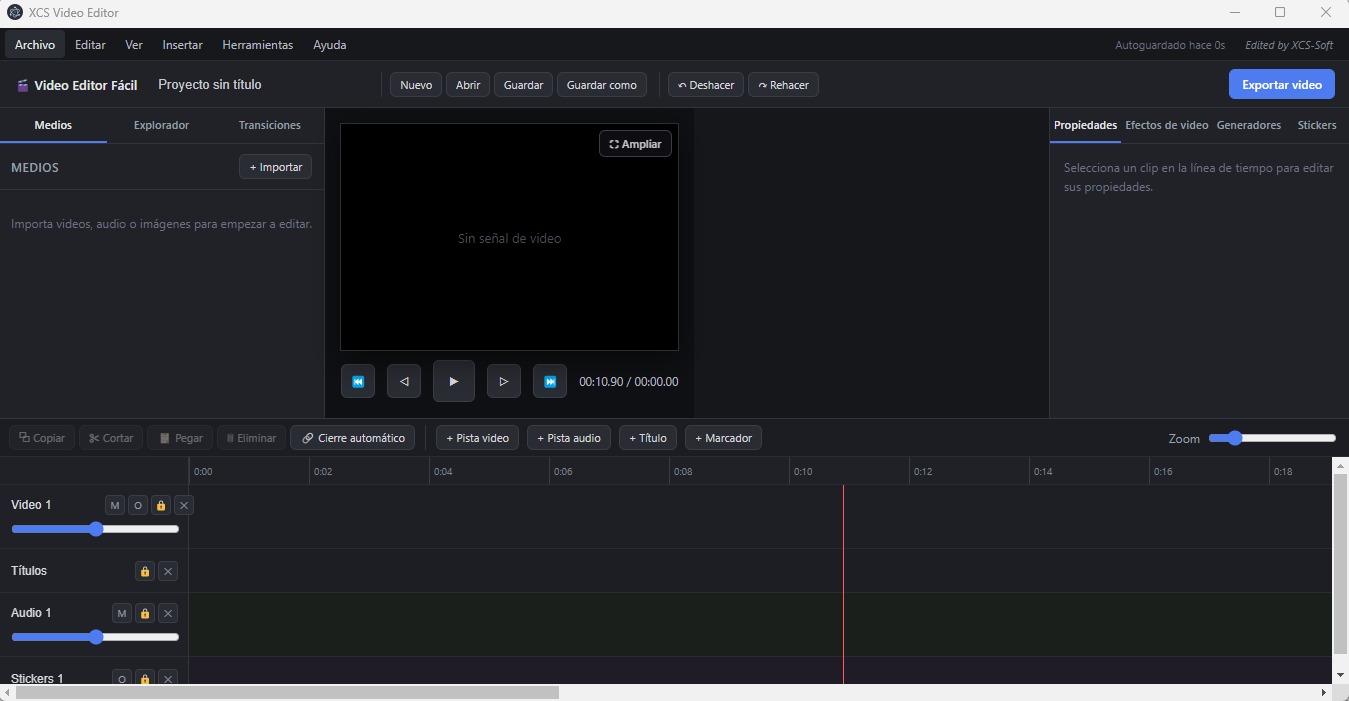
Task: Add a title with the + Título button
Action: point(648,438)
